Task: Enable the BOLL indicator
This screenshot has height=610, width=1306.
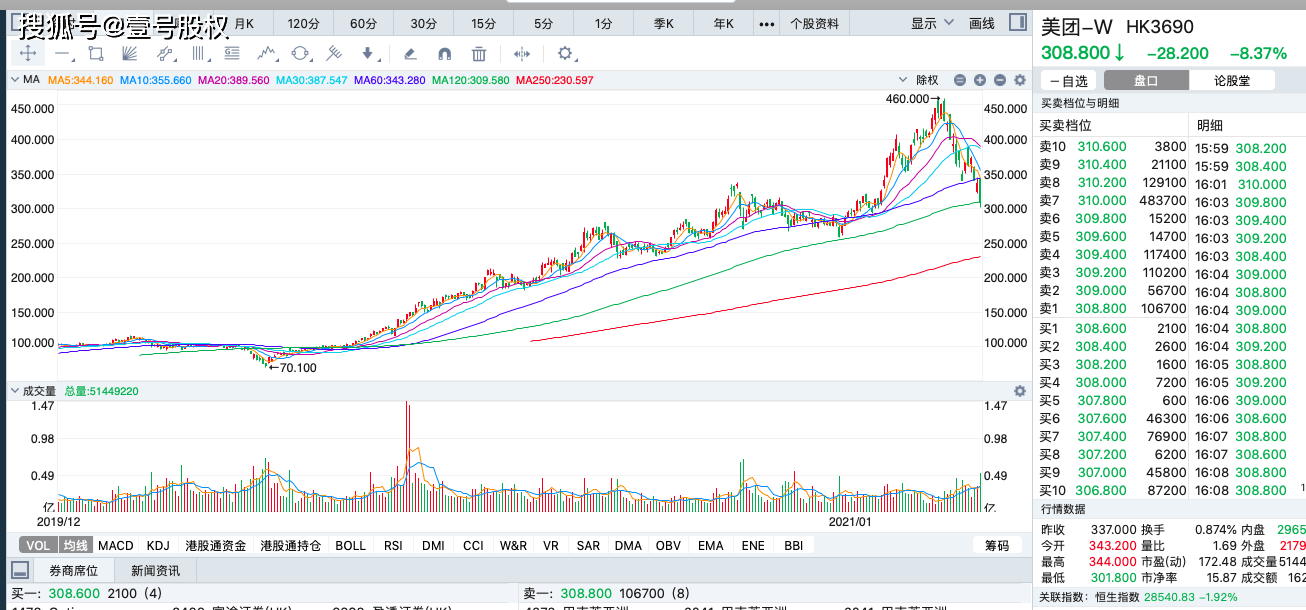Action: pos(350,545)
